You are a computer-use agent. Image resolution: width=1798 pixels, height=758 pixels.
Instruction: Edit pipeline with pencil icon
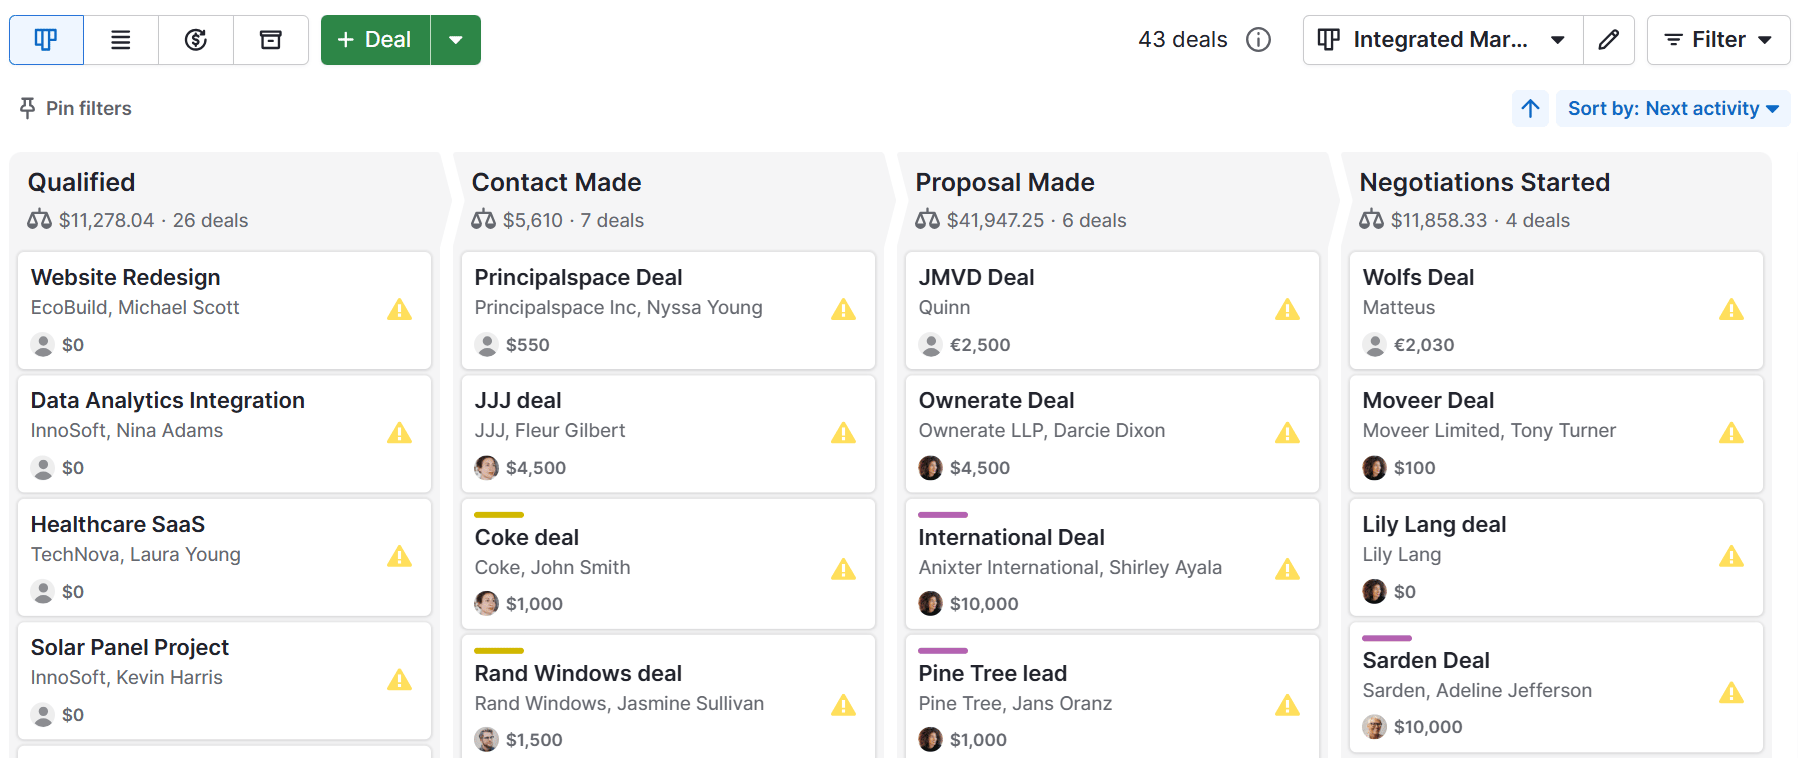pos(1609,40)
